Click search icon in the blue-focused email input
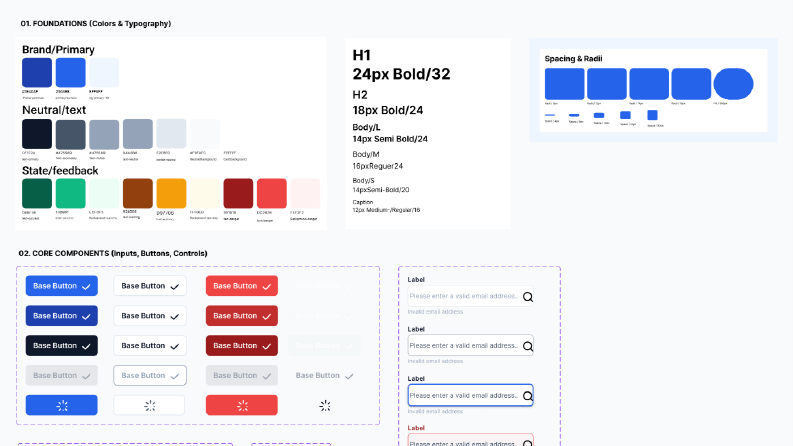Viewport: 793px width, 446px height. coord(527,396)
